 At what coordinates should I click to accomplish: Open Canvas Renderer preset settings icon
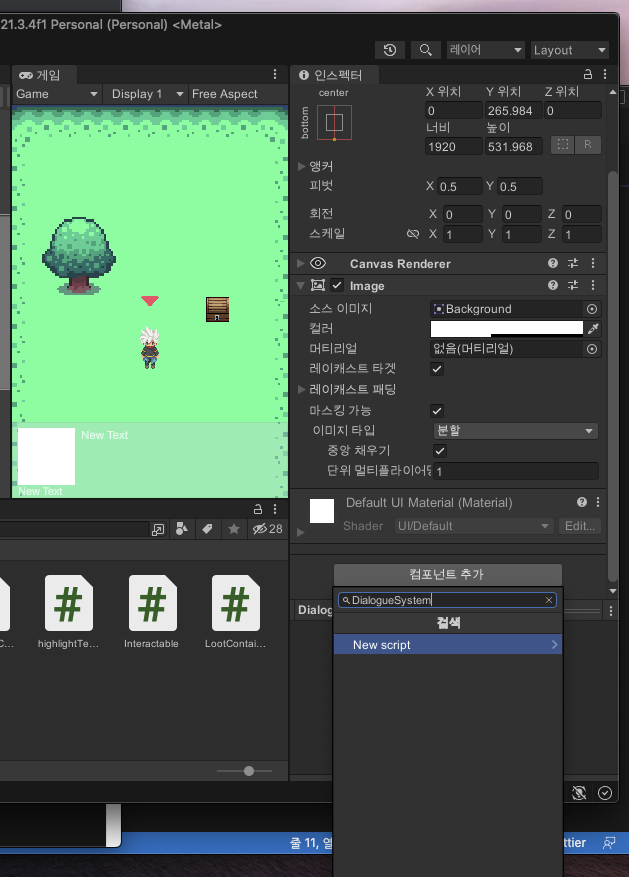coord(573,263)
